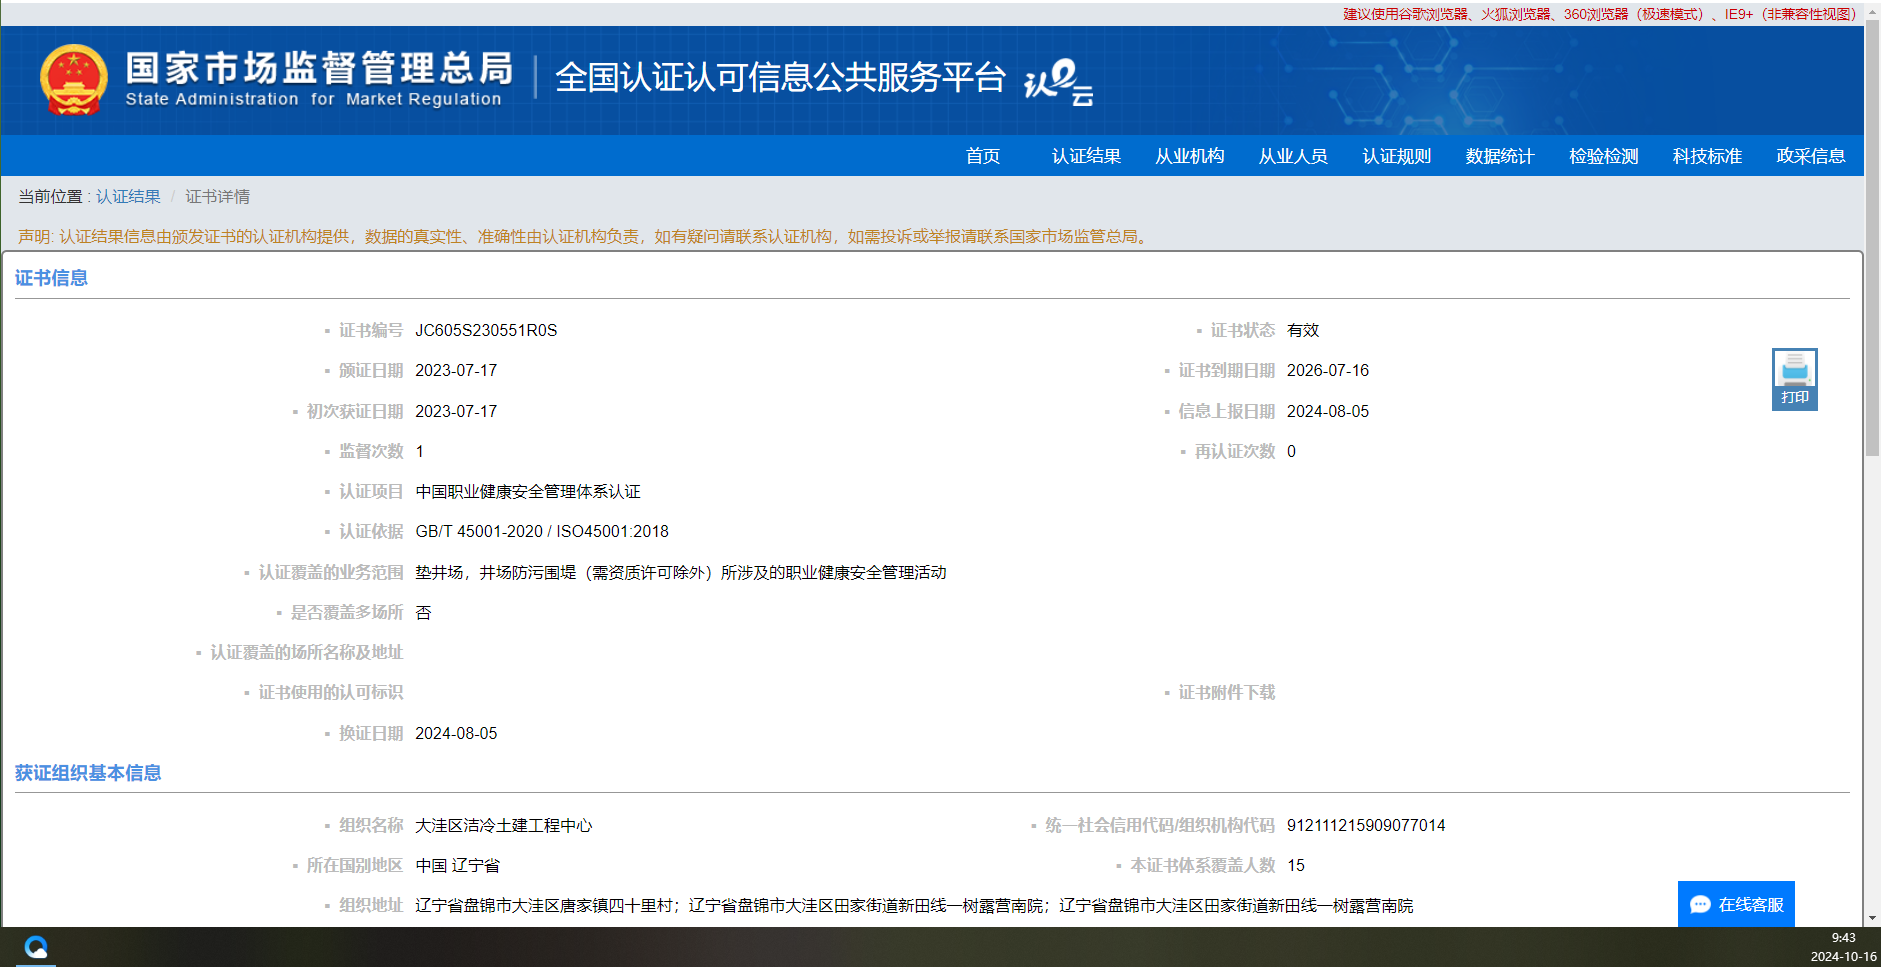
Task: Click the expiry date 2026-07-16
Action: [x=1328, y=370]
